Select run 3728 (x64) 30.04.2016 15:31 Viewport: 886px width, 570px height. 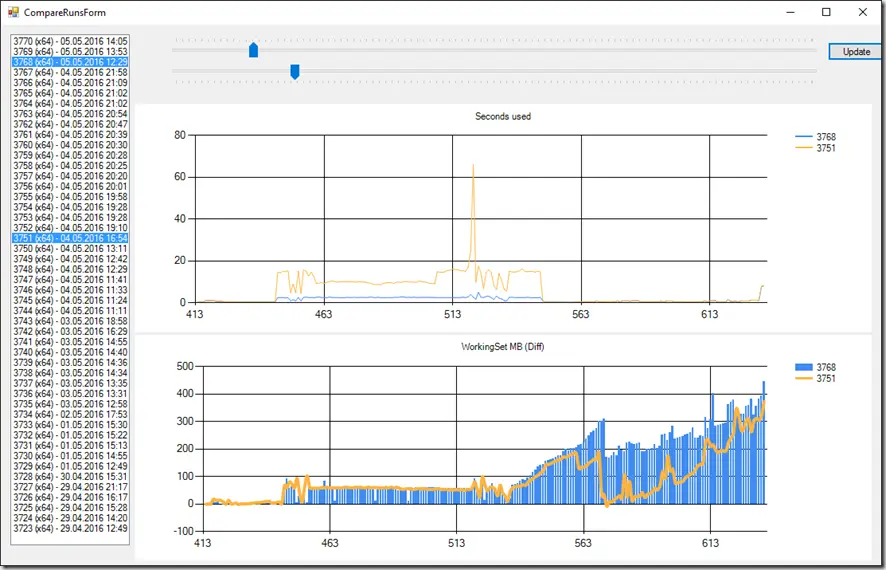coord(70,476)
